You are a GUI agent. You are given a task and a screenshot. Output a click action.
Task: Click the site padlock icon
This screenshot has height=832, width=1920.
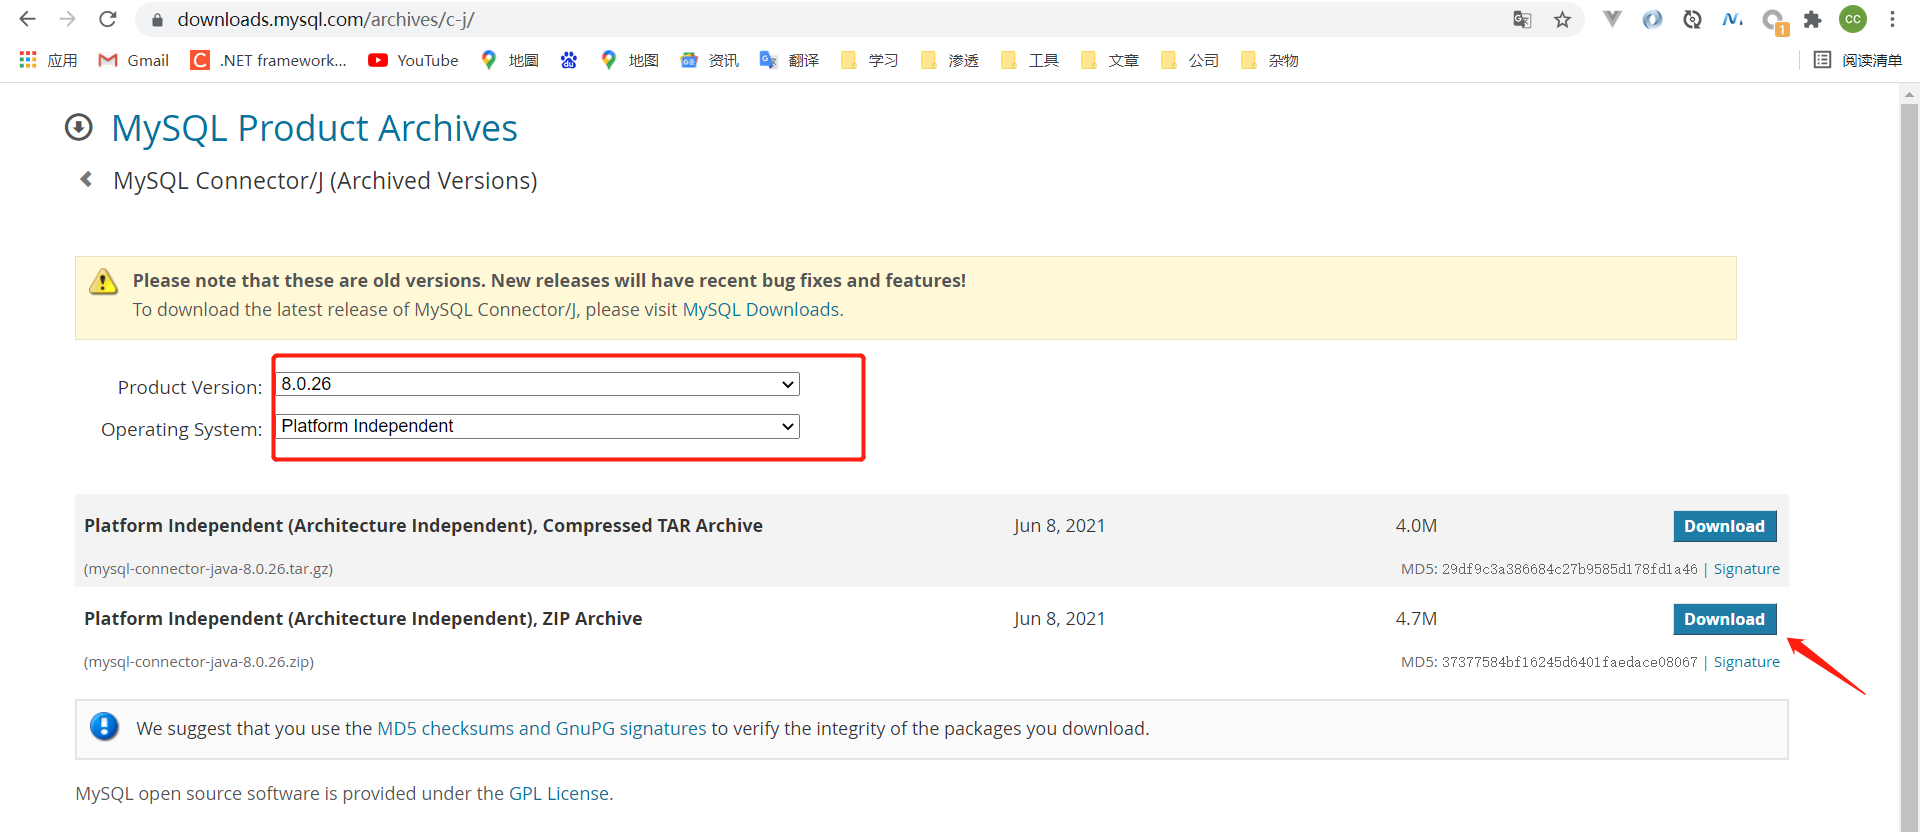click(157, 19)
